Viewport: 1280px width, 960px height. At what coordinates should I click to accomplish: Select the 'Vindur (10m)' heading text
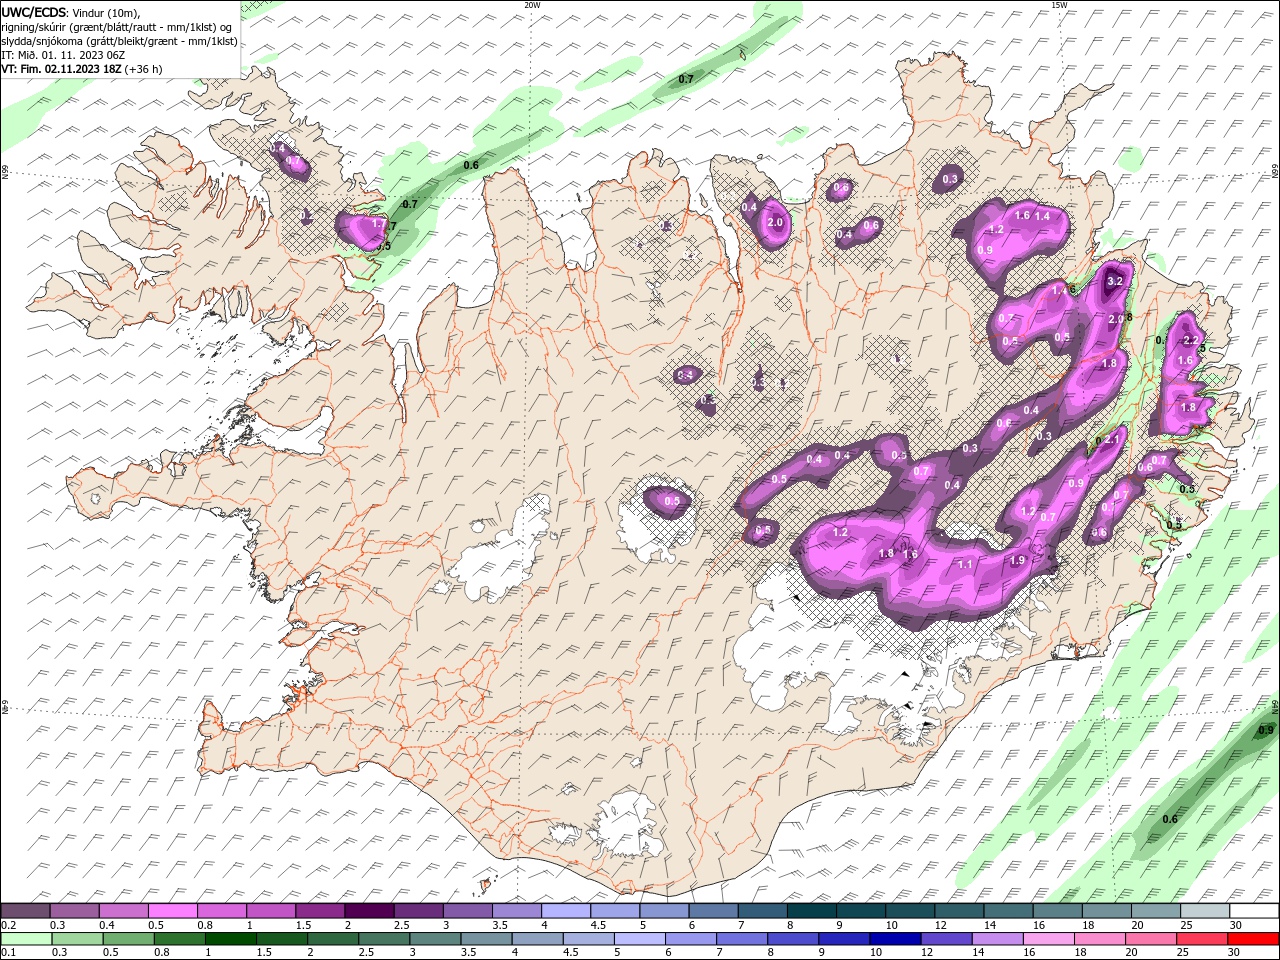pyautogui.click(x=107, y=12)
